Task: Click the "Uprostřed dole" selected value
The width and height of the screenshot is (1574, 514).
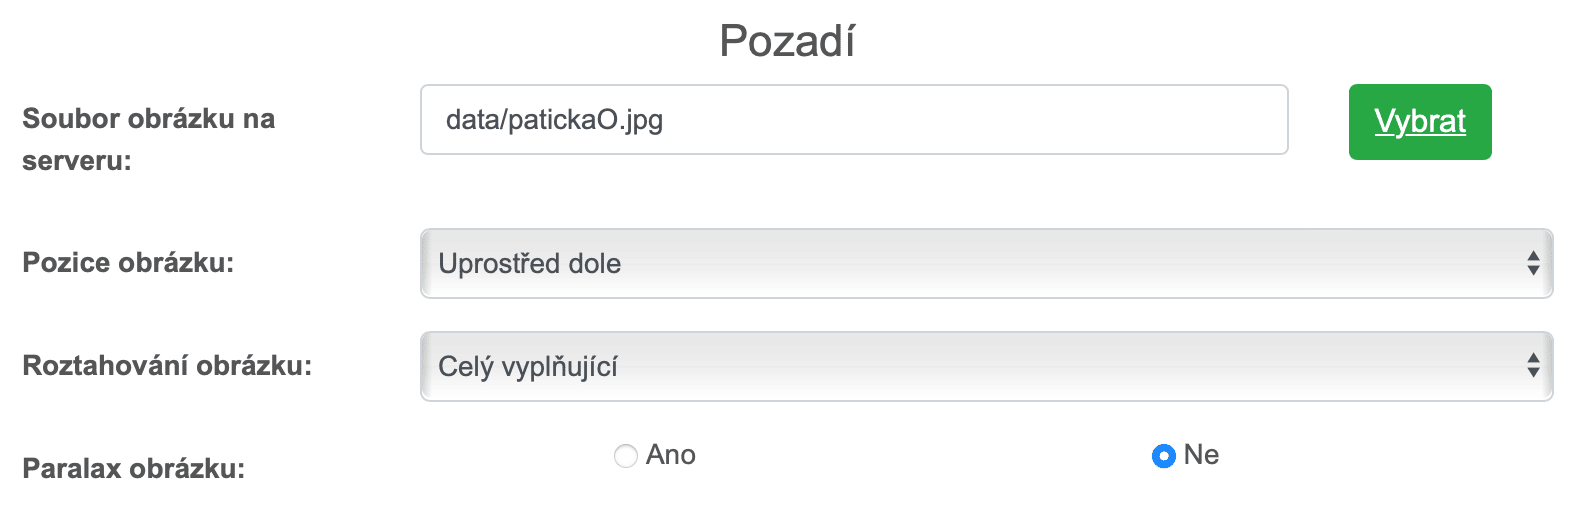Action: (x=530, y=263)
